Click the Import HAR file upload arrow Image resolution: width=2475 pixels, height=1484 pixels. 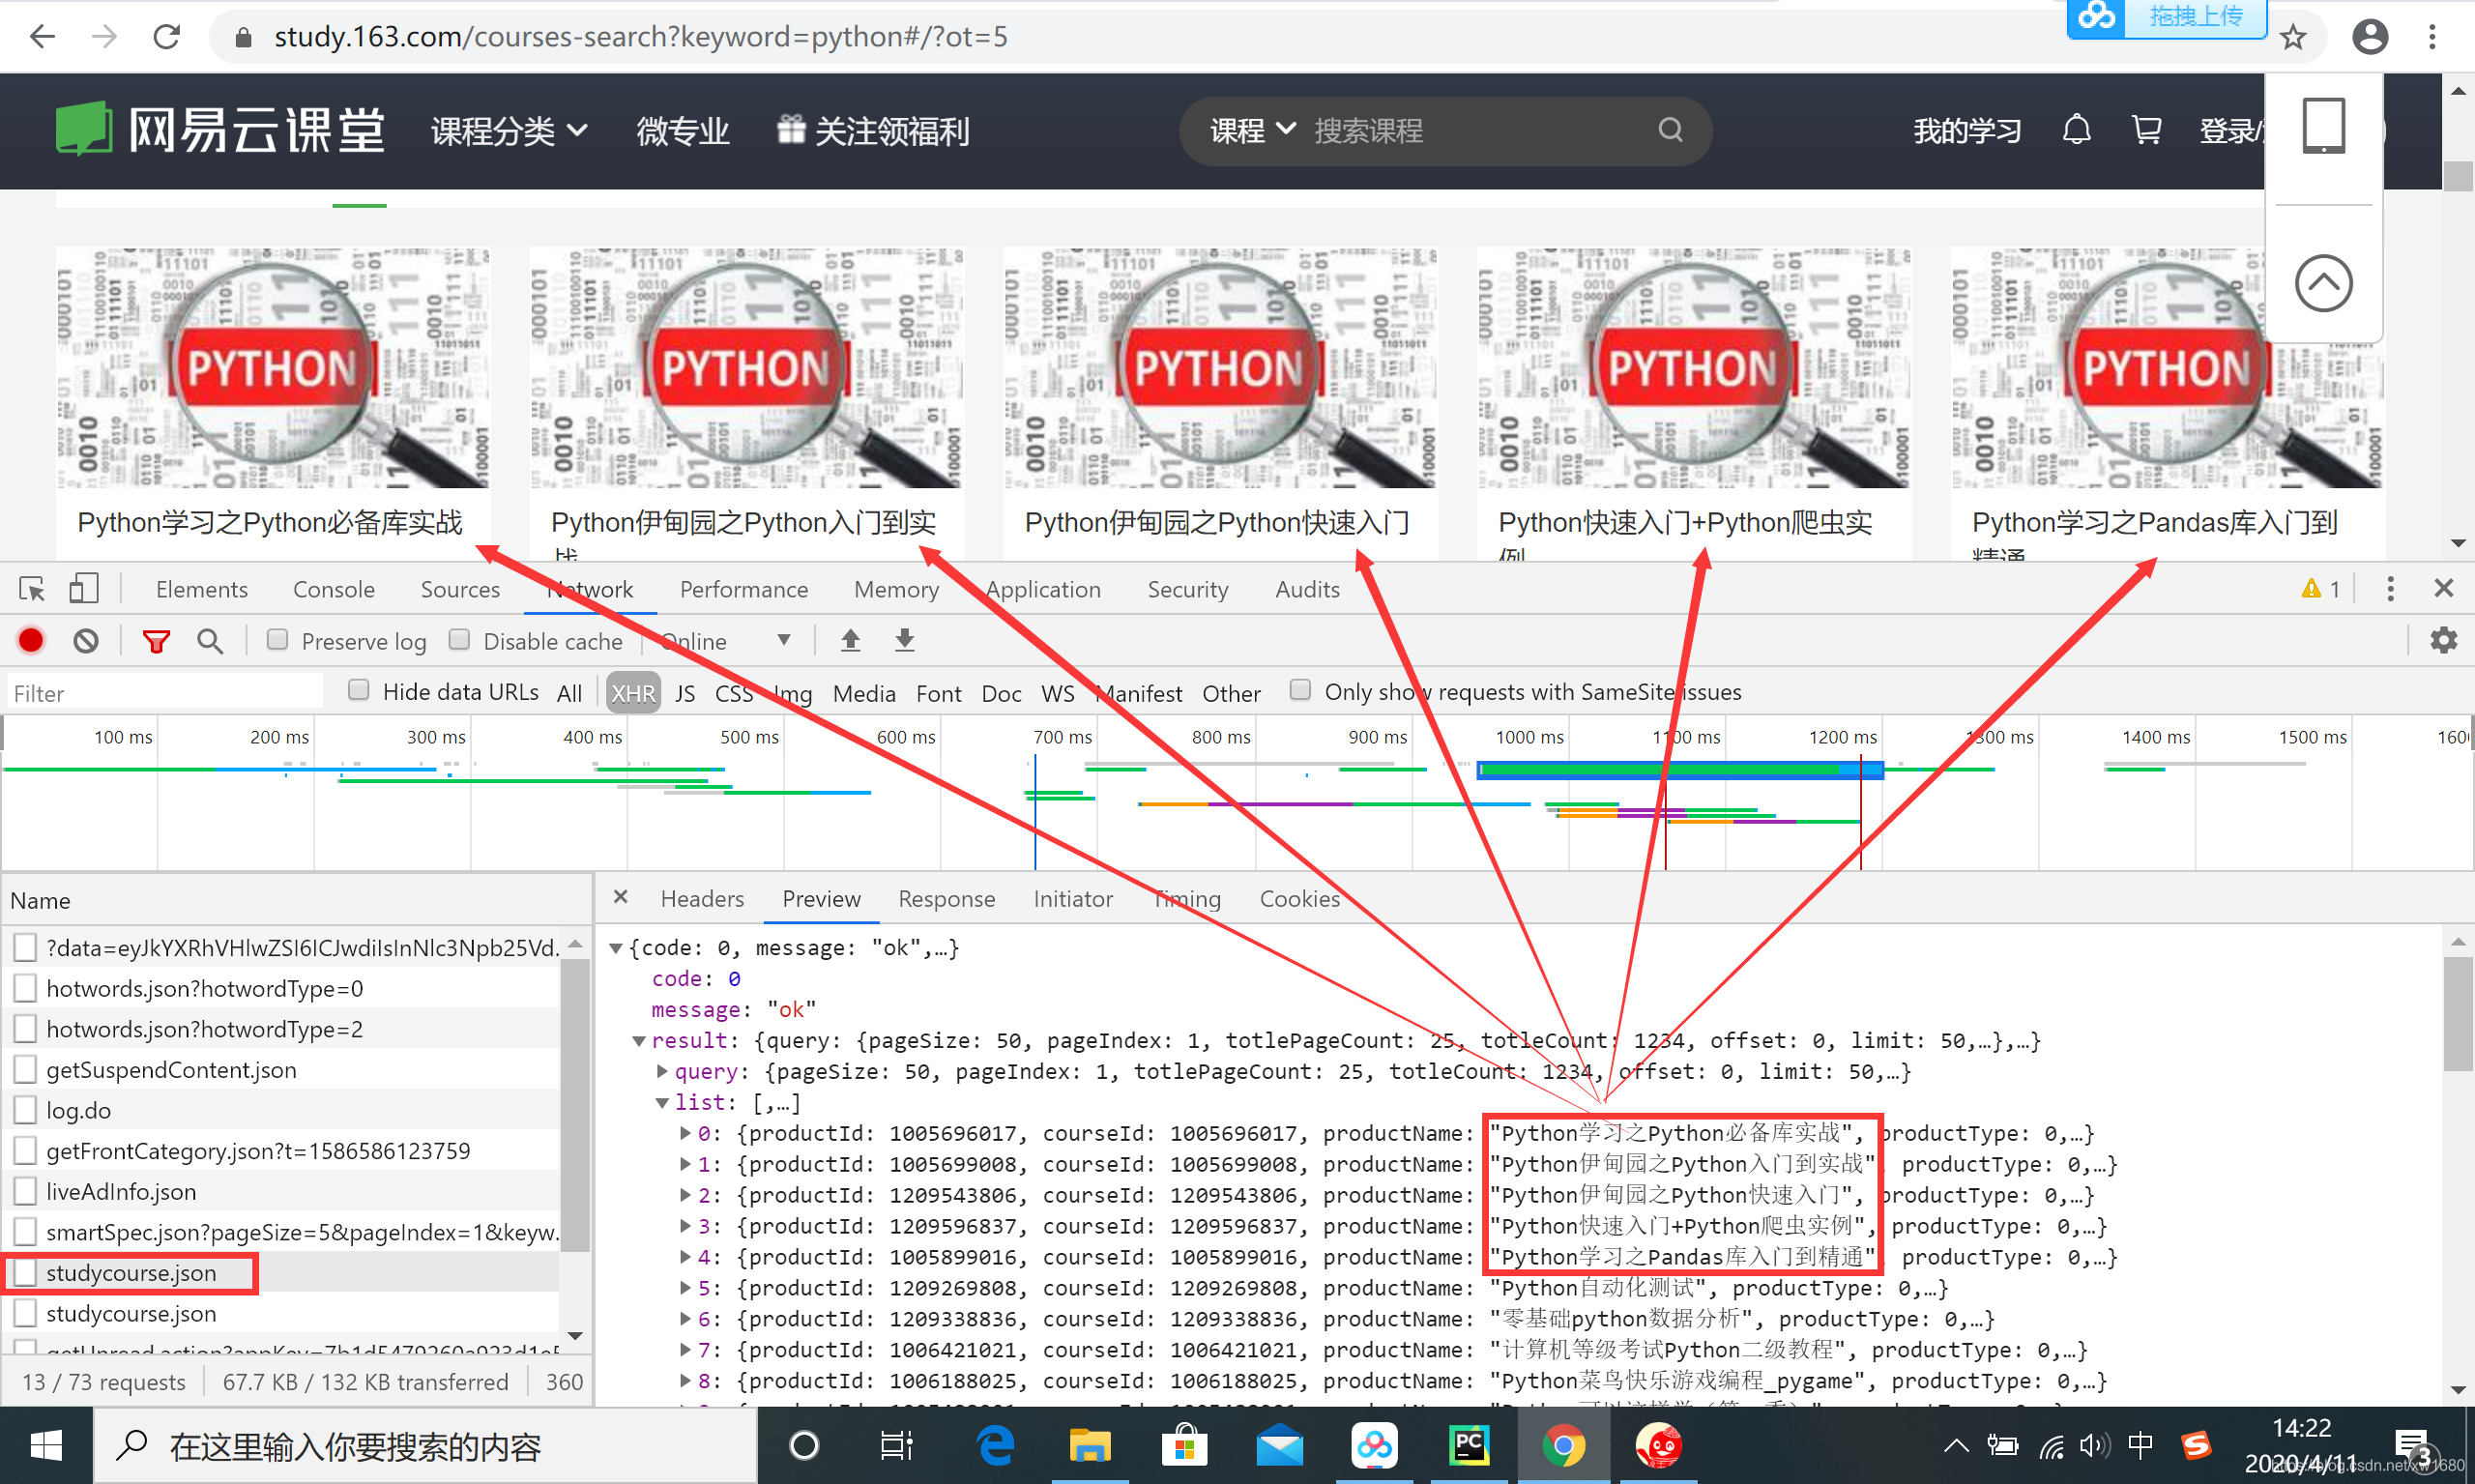pos(850,640)
